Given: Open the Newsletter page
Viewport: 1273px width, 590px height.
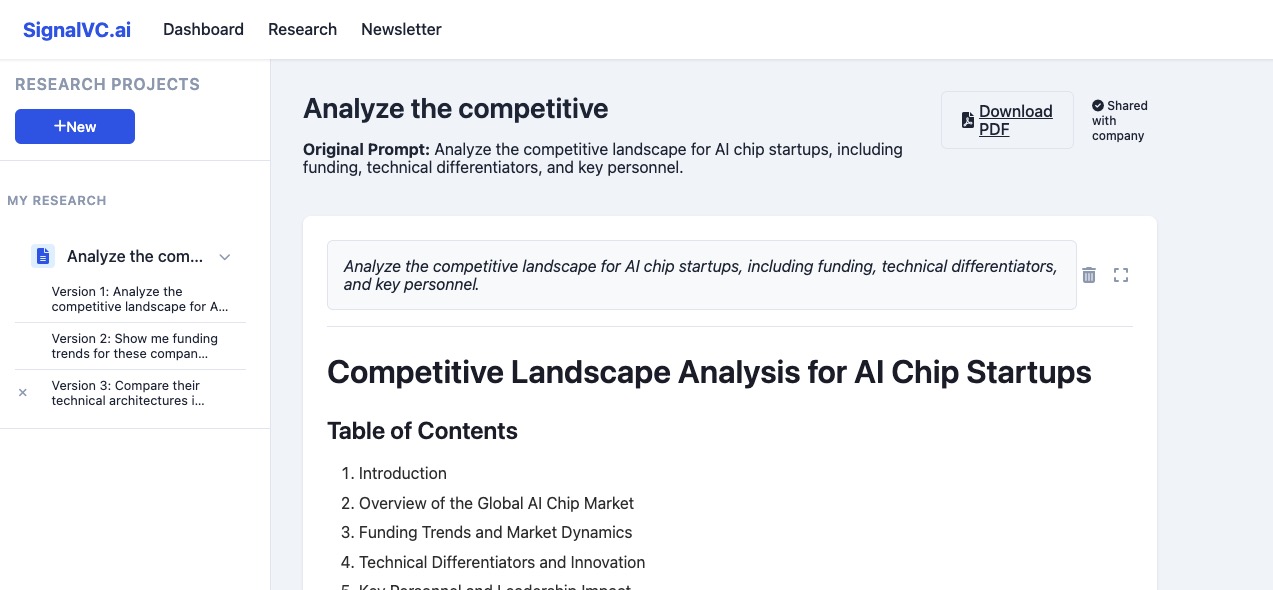Looking at the screenshot, I should click(x=401, y=29).
